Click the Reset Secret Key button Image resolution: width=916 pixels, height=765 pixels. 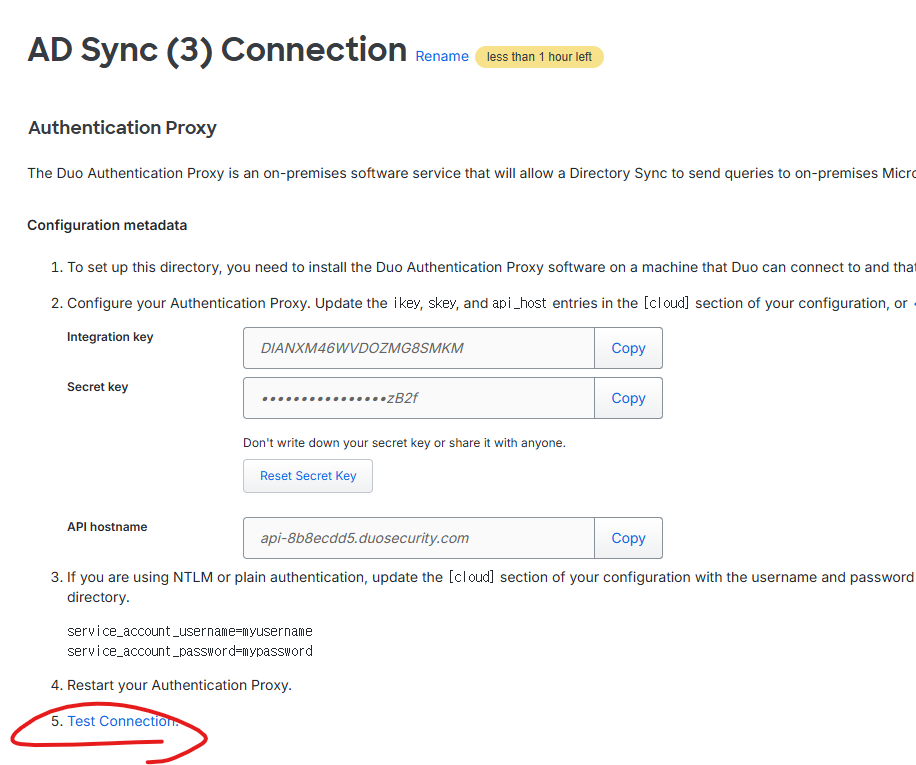(308, 476)
